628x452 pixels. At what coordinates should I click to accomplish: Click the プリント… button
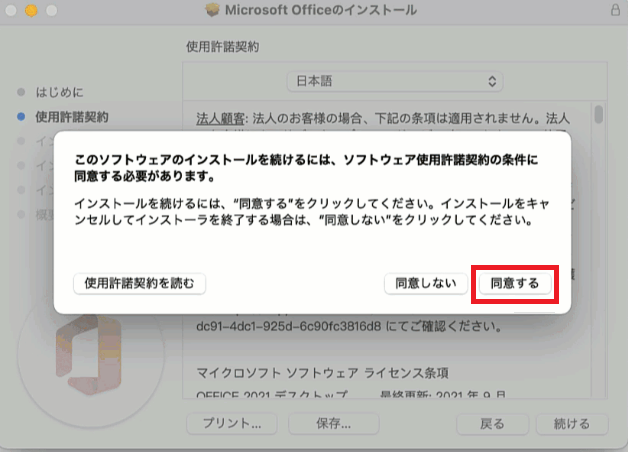coord(232,424)
